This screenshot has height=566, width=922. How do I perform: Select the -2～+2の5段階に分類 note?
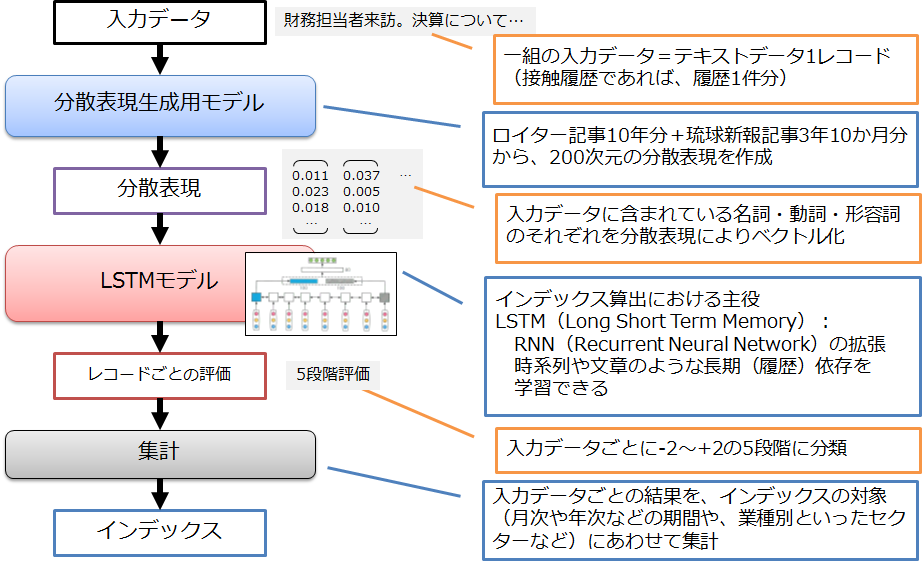708,450
